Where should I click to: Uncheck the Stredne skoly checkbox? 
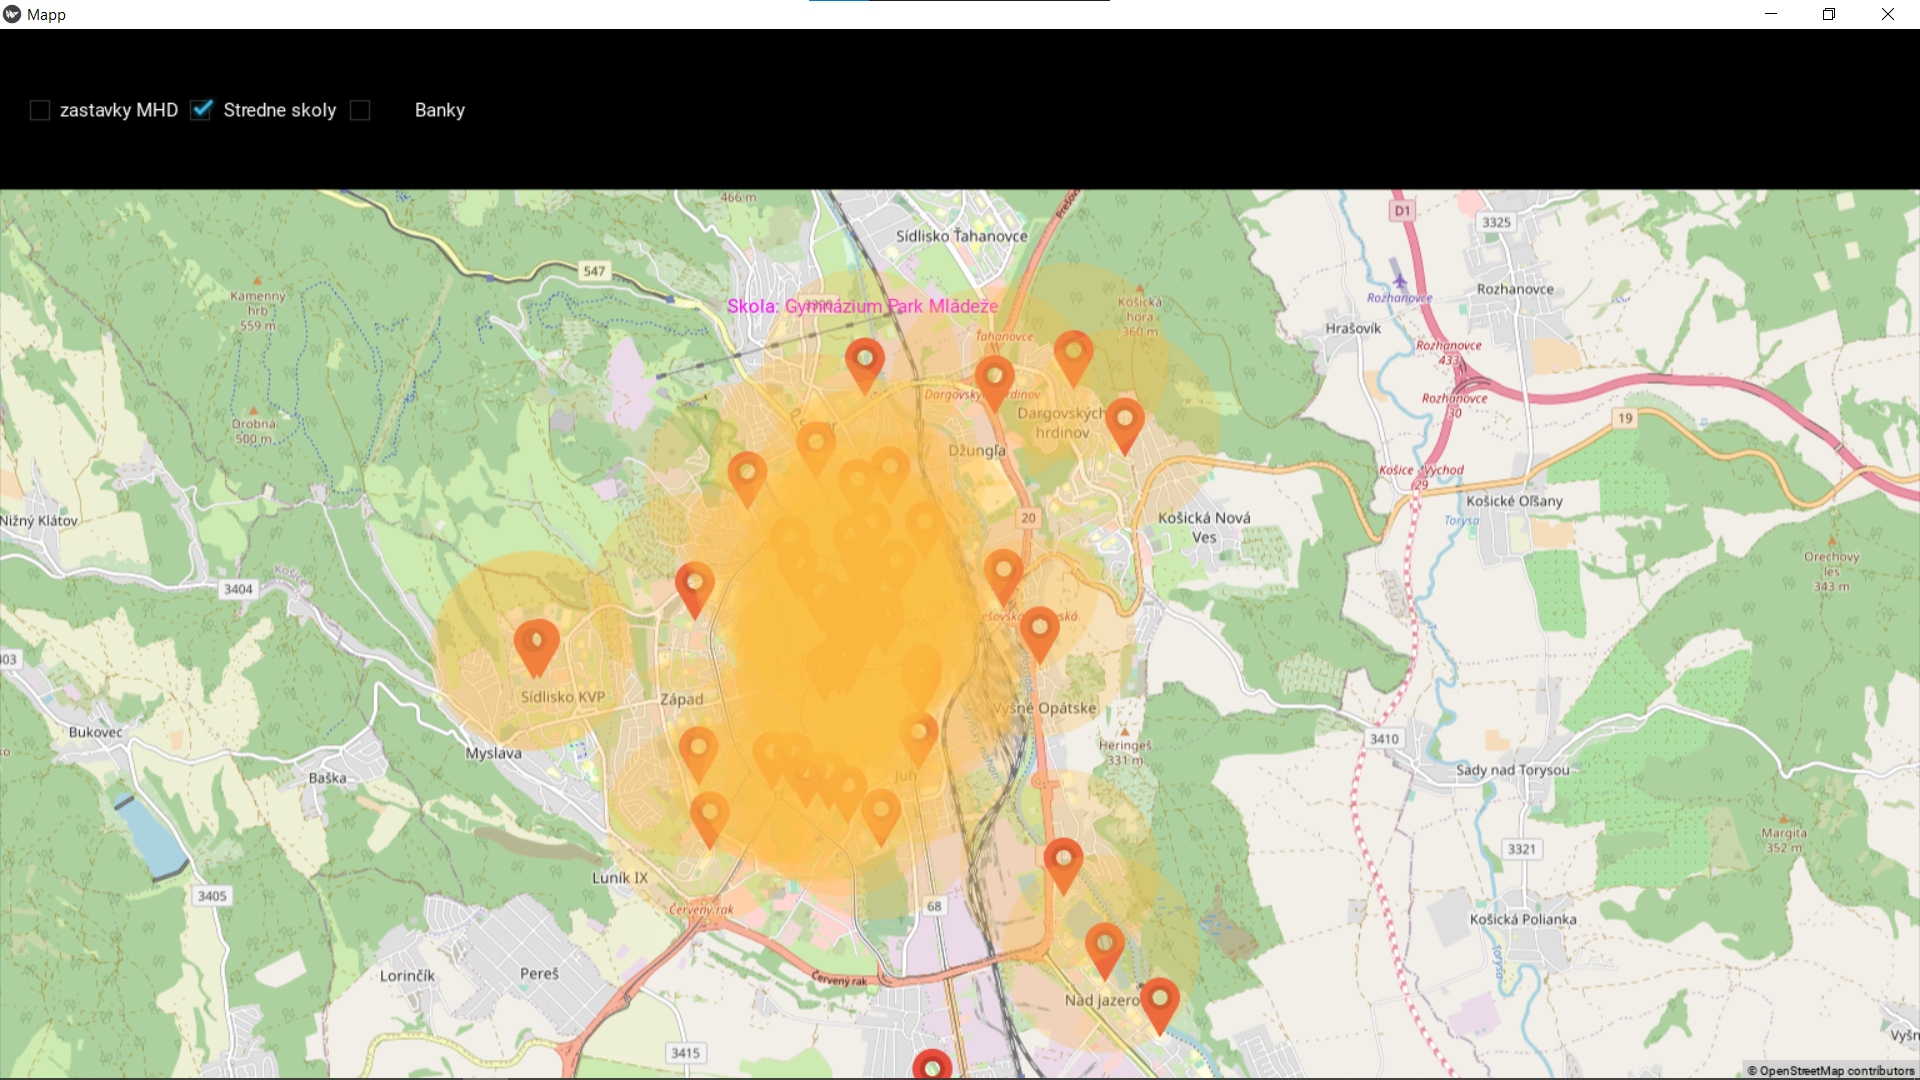point(201,110)
